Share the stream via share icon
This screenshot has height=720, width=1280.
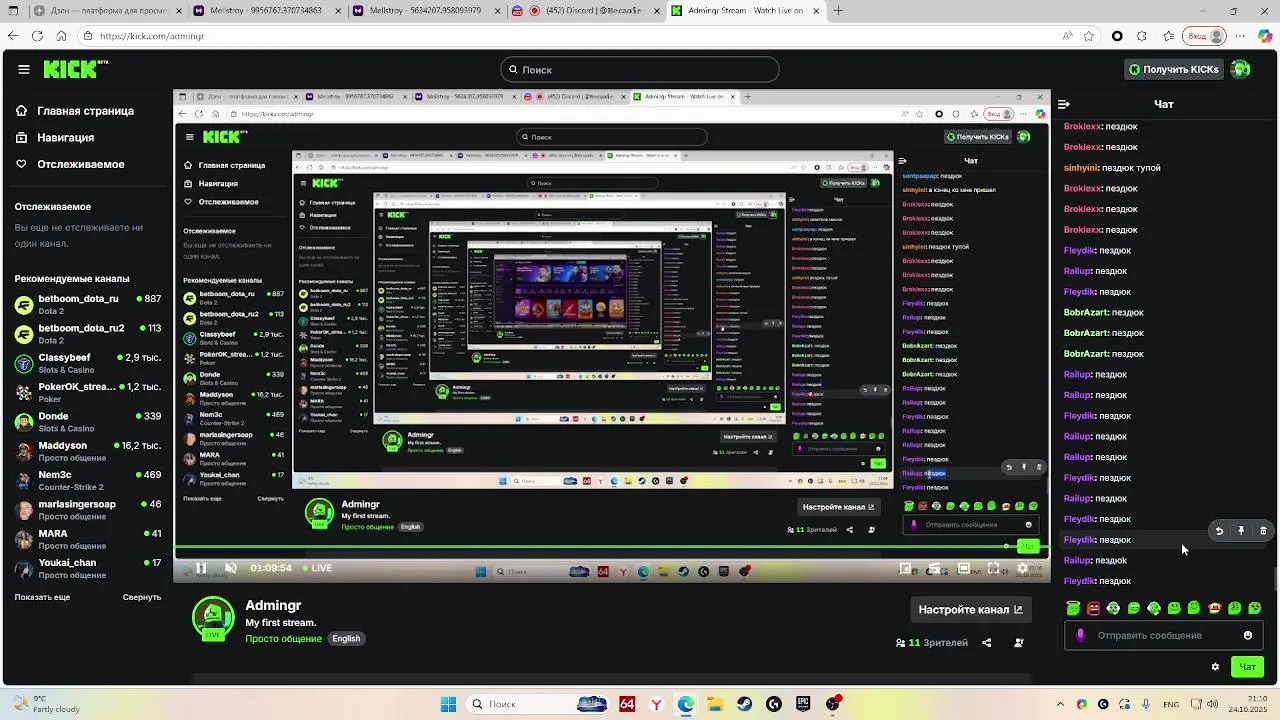(x=987, y=643)
